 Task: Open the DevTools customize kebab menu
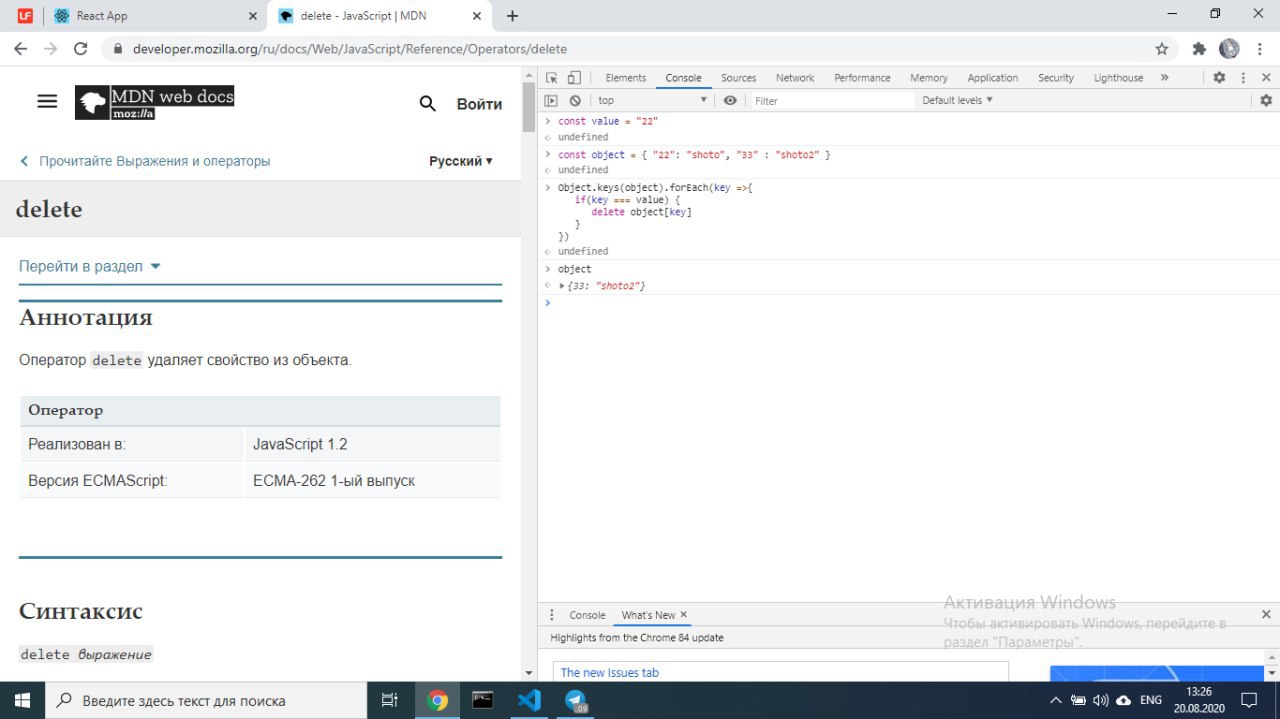pyautogui.click(x=1243, y=78)
